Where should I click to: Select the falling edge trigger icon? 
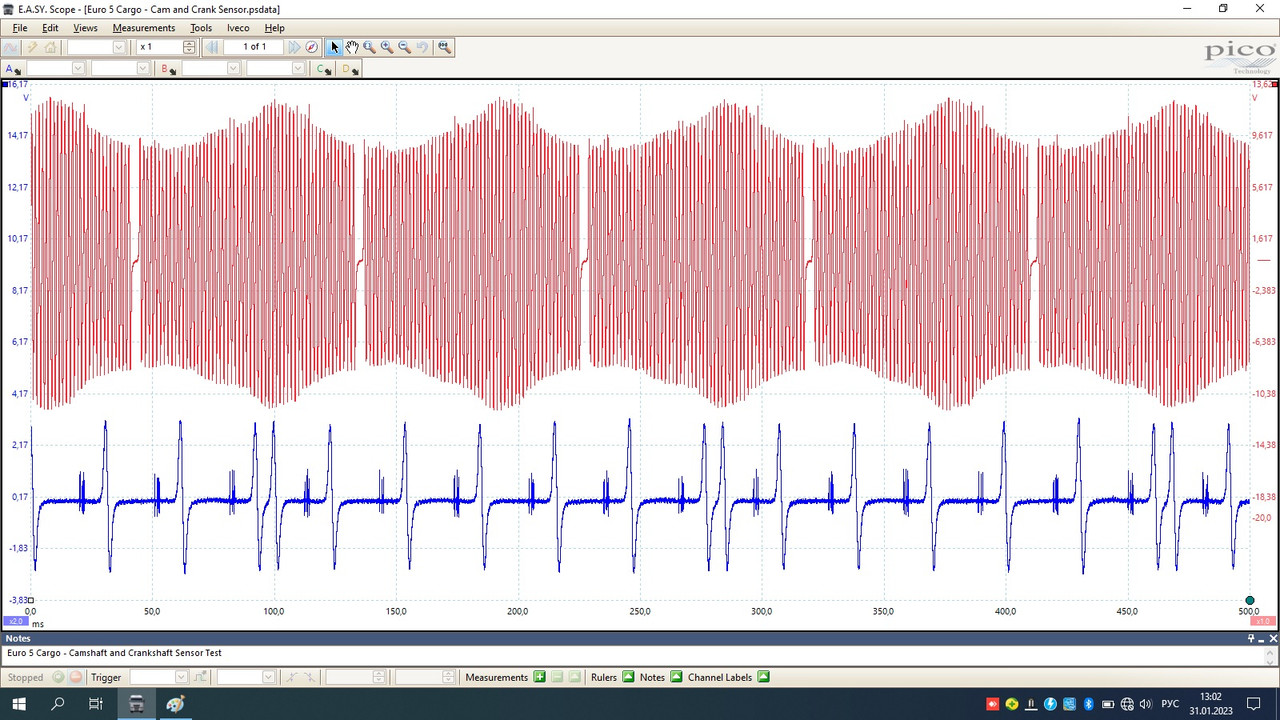310,677
